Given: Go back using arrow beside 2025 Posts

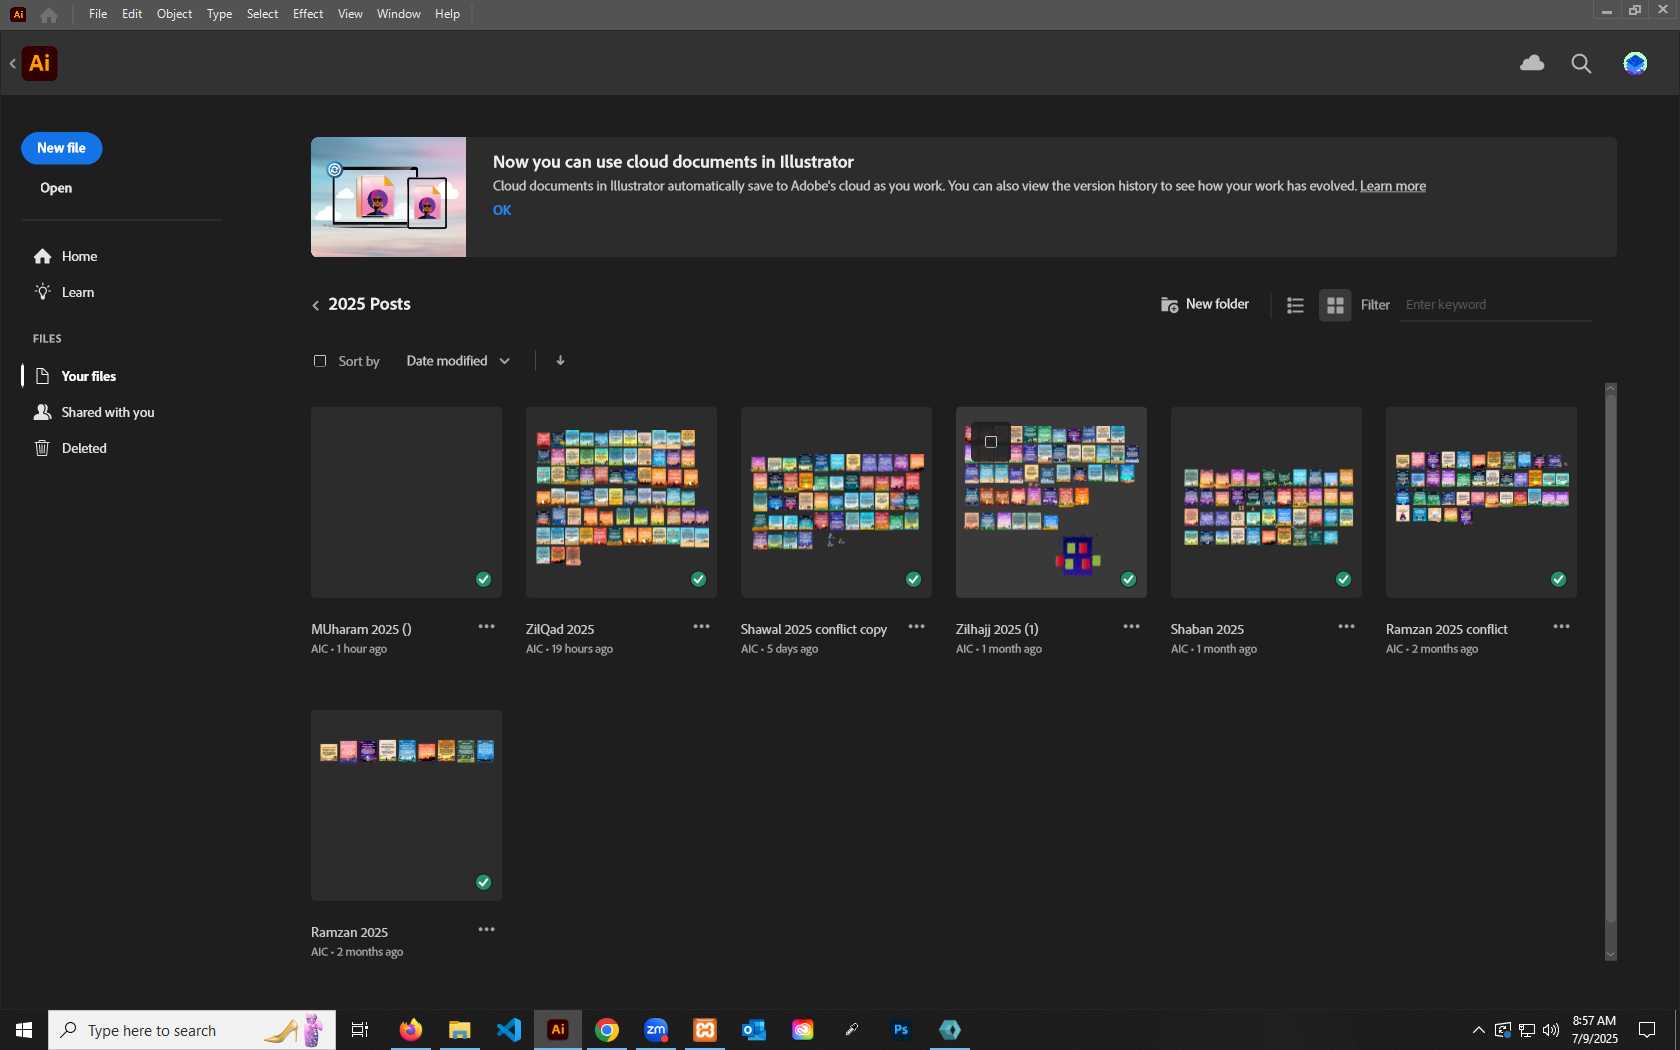Looking at the screenshot, I should (316, 305).
